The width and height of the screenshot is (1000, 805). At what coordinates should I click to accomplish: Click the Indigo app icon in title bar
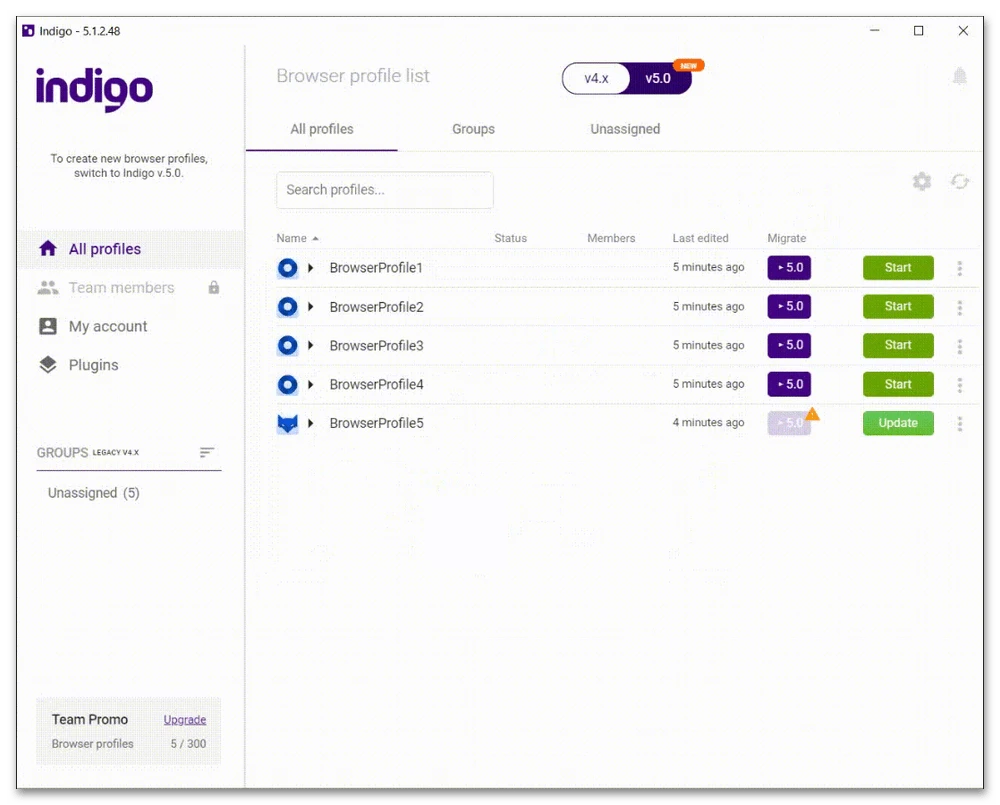pos(28,31)
